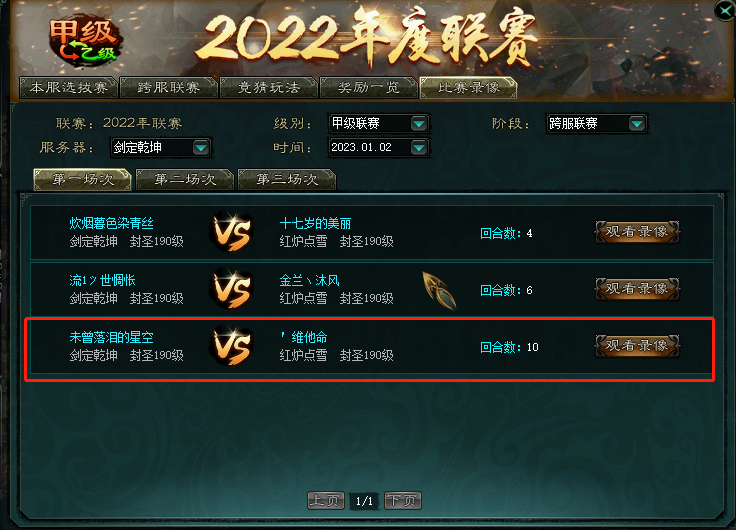Image resolution: width=736 pixels, height=530 pixels.
Task: Click the VS emblem in the second match
Action: pyautogui.click(x=232, y=289)
